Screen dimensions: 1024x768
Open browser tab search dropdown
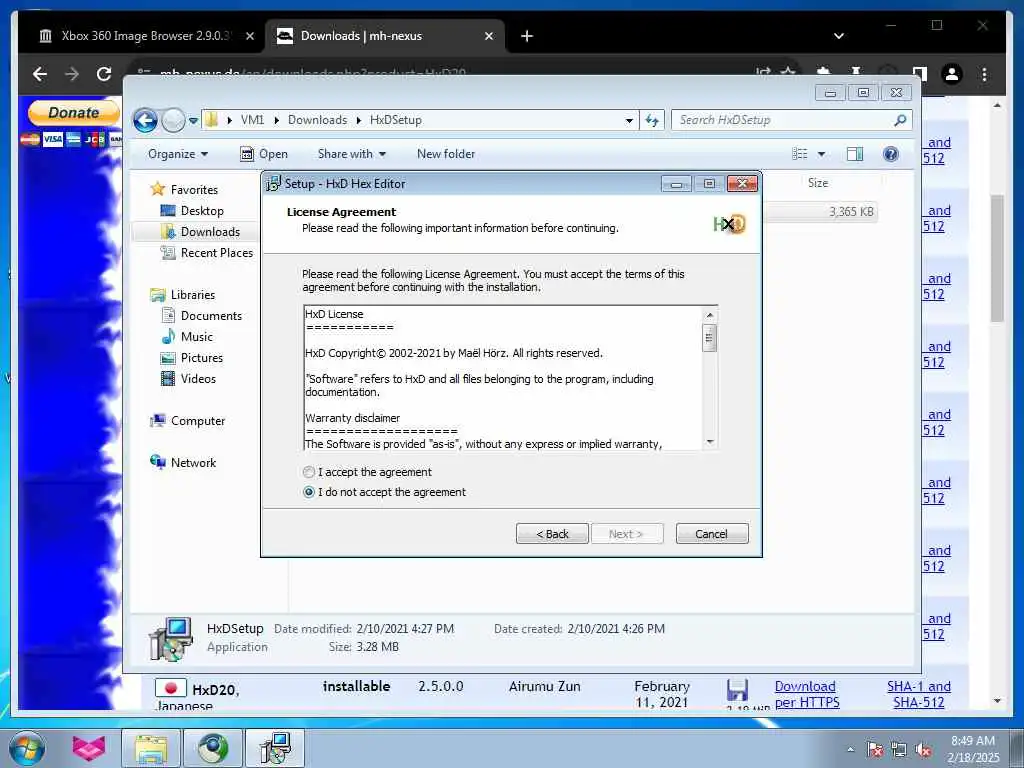tap(839, 36)
